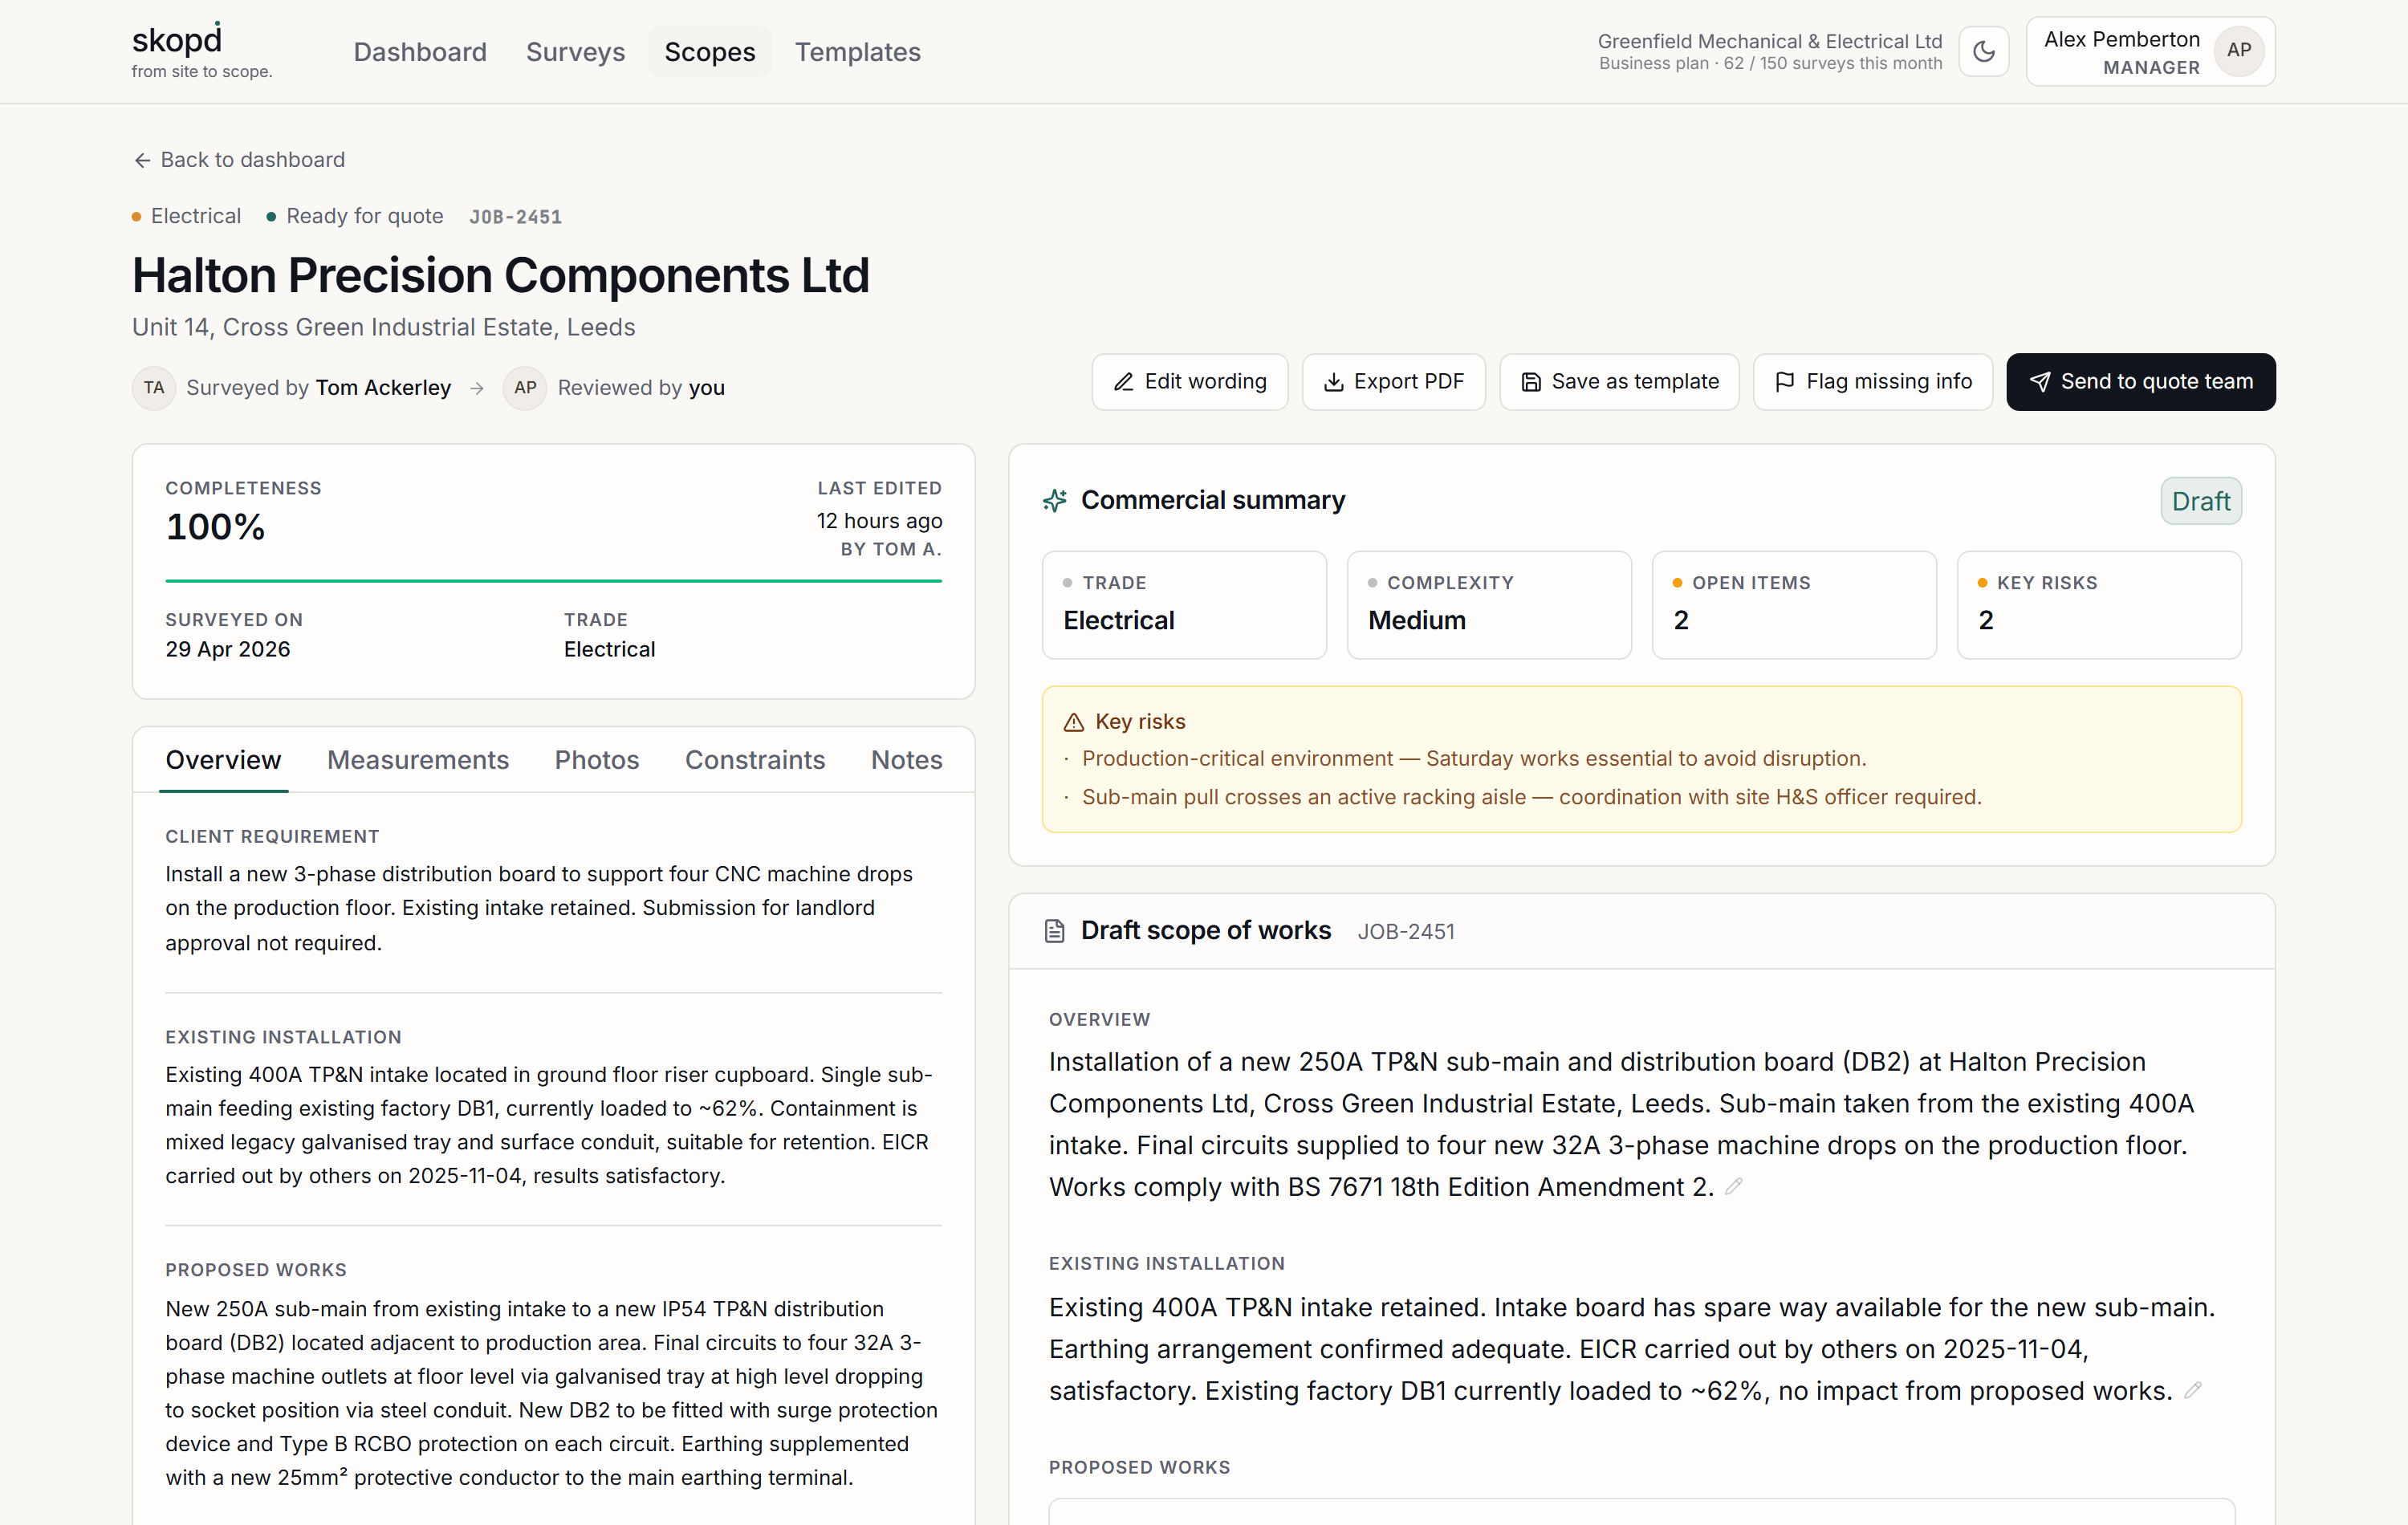Click the 100% completeness value
Image resolution: width=2408 pixels, height=1525 pixels.
pyautogui.click(x=215, y=527)
